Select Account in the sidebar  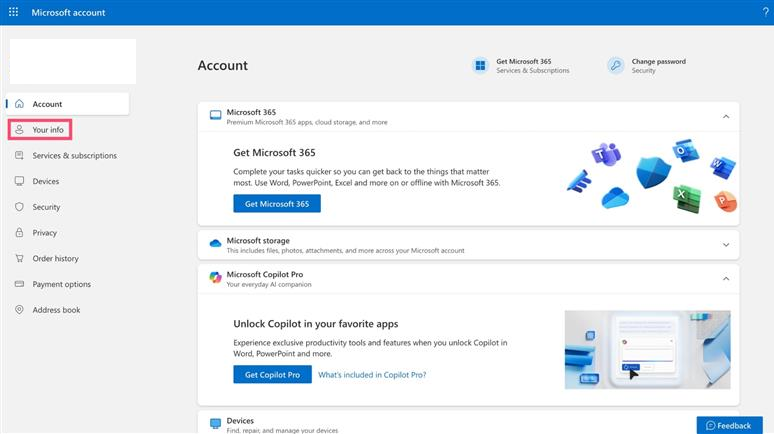pyautogui.click(x=68, y=104)
